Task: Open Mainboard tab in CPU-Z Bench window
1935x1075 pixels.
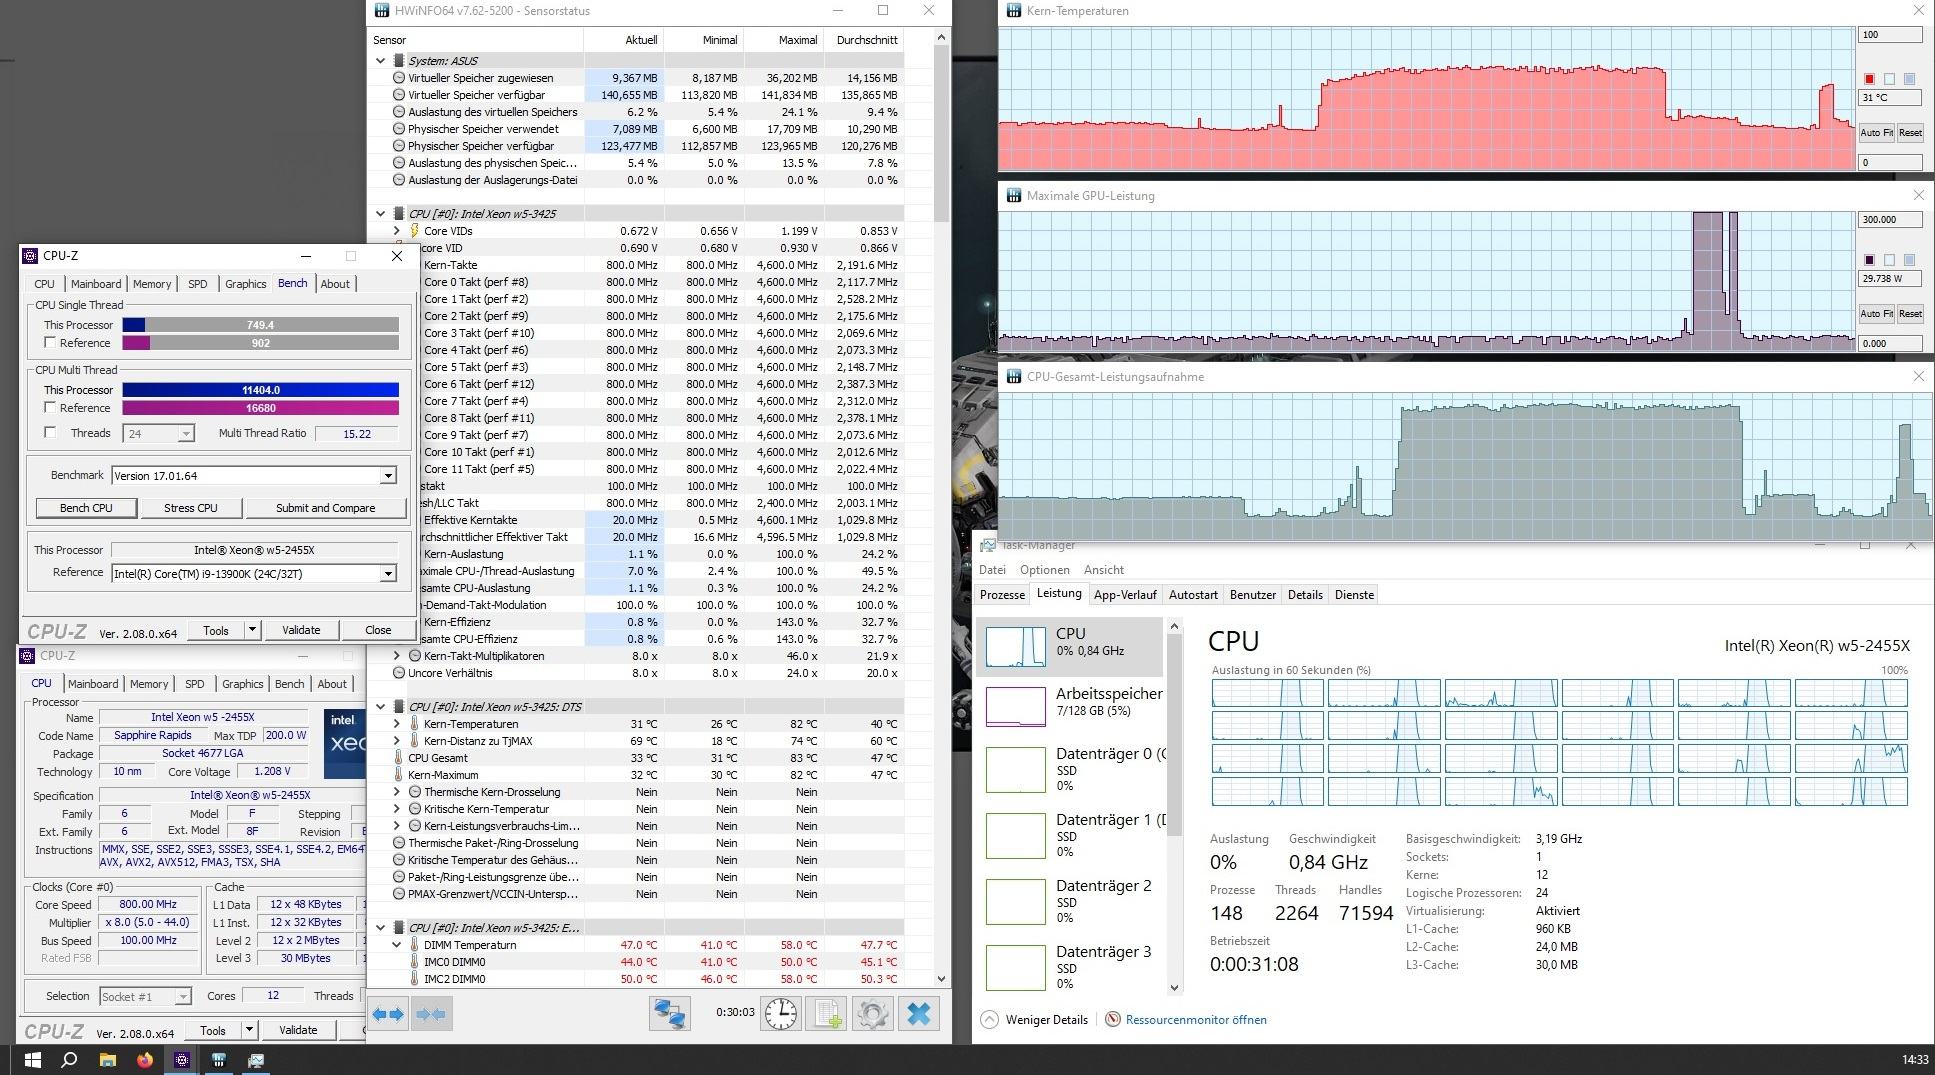Action: pos(96,284)
